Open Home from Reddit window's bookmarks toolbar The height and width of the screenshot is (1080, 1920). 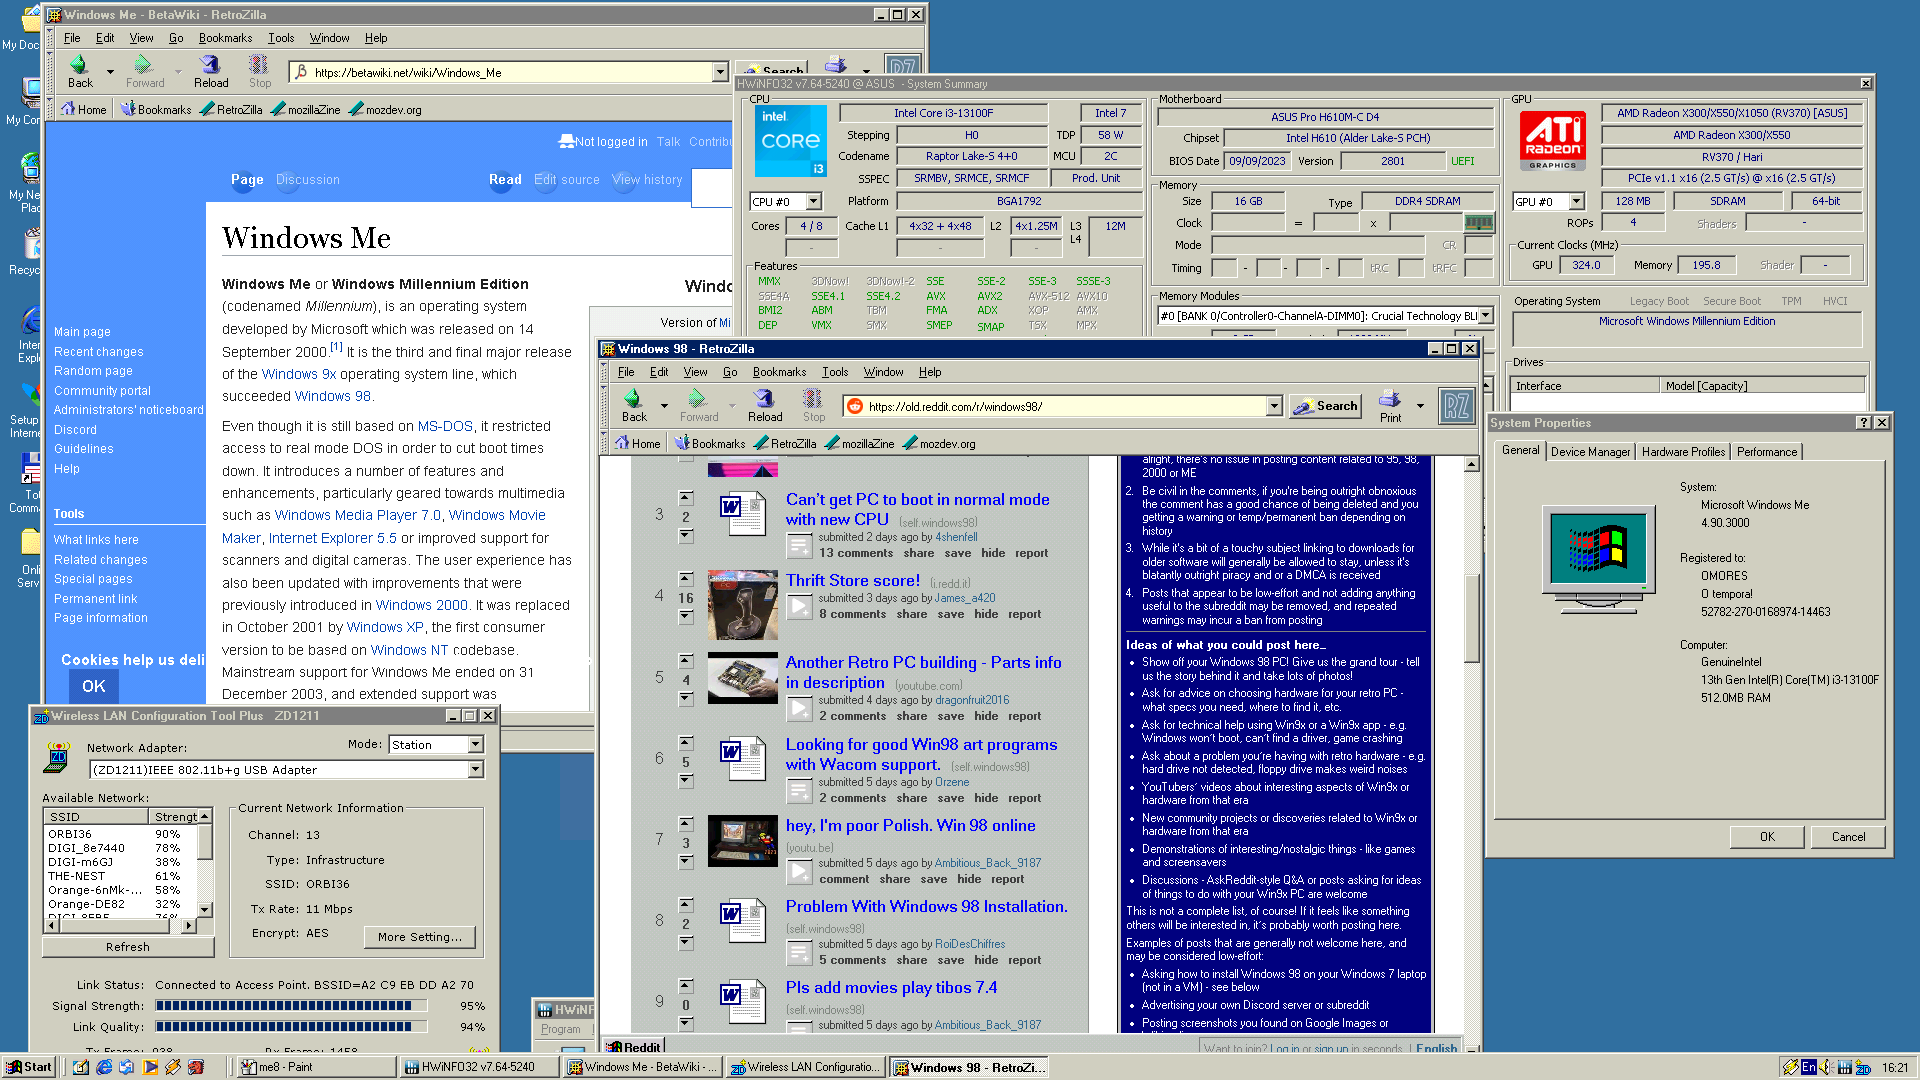637,443
